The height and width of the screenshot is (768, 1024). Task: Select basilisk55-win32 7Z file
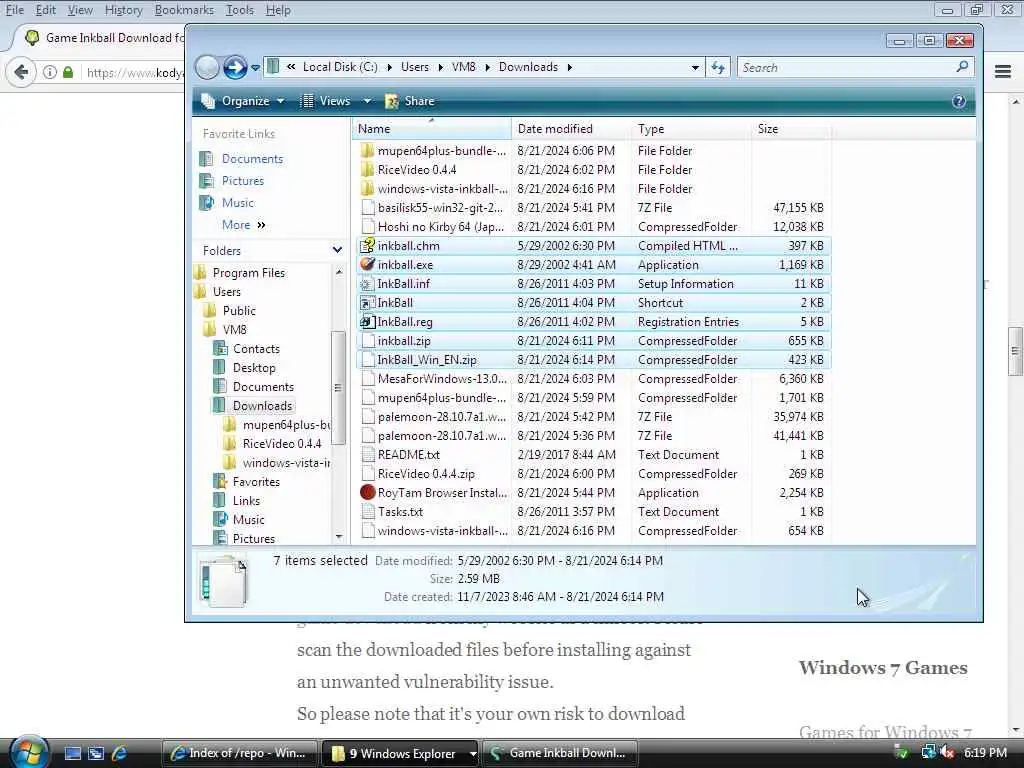coord(593,208)
